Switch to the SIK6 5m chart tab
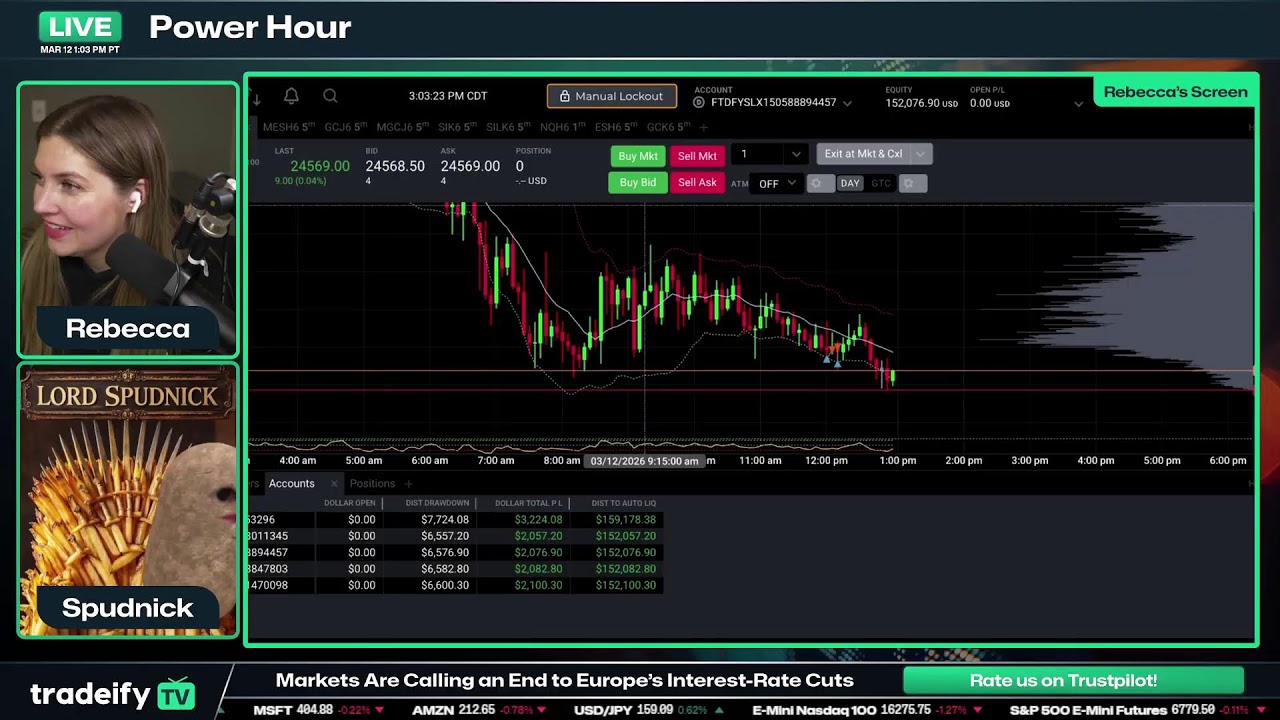The image size is (1280, 720). pyautogui.click(x=458, y=127)
